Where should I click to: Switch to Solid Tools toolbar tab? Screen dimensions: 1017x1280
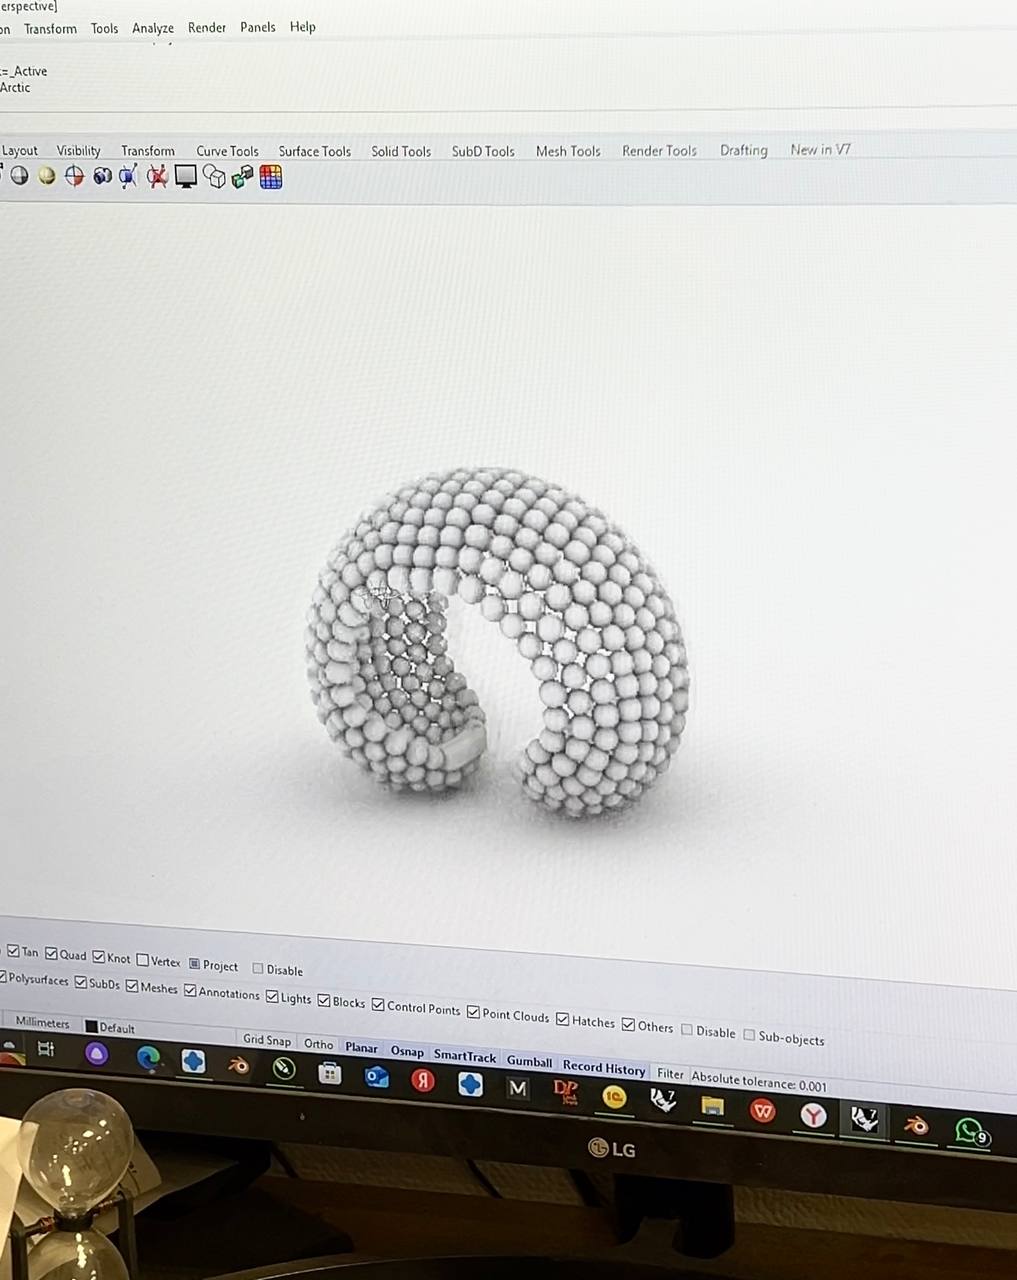(x=401, y=151)
